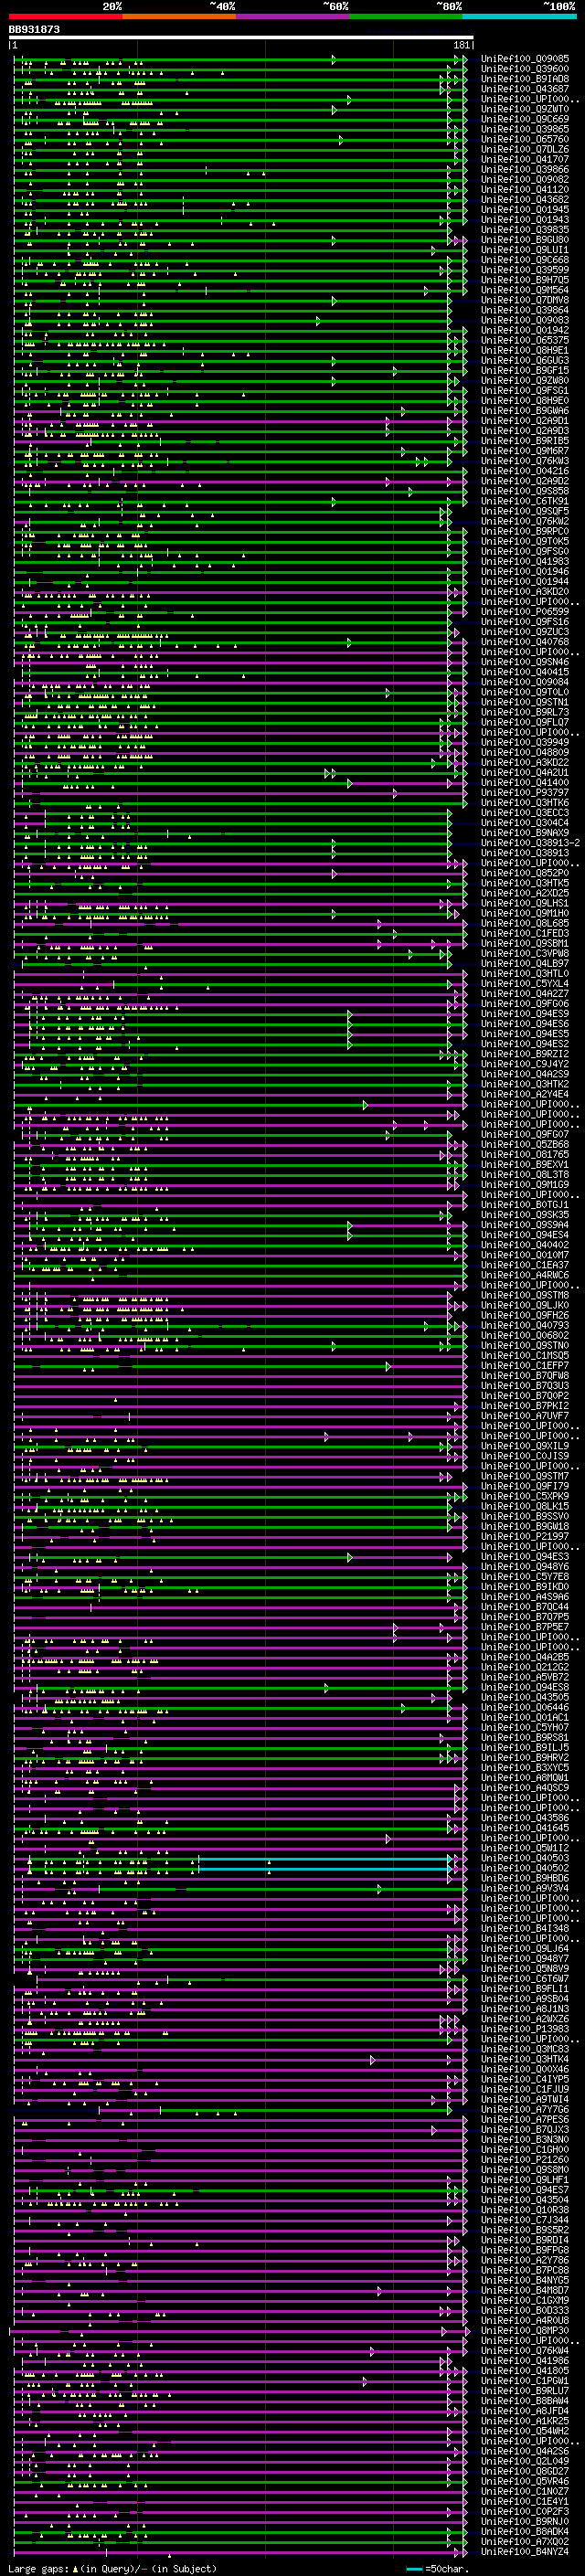Open hit UniRef100_Q9ZWT0
Image resolution: width=585 pixels, height=2576 pixels.
pos(525,109)
